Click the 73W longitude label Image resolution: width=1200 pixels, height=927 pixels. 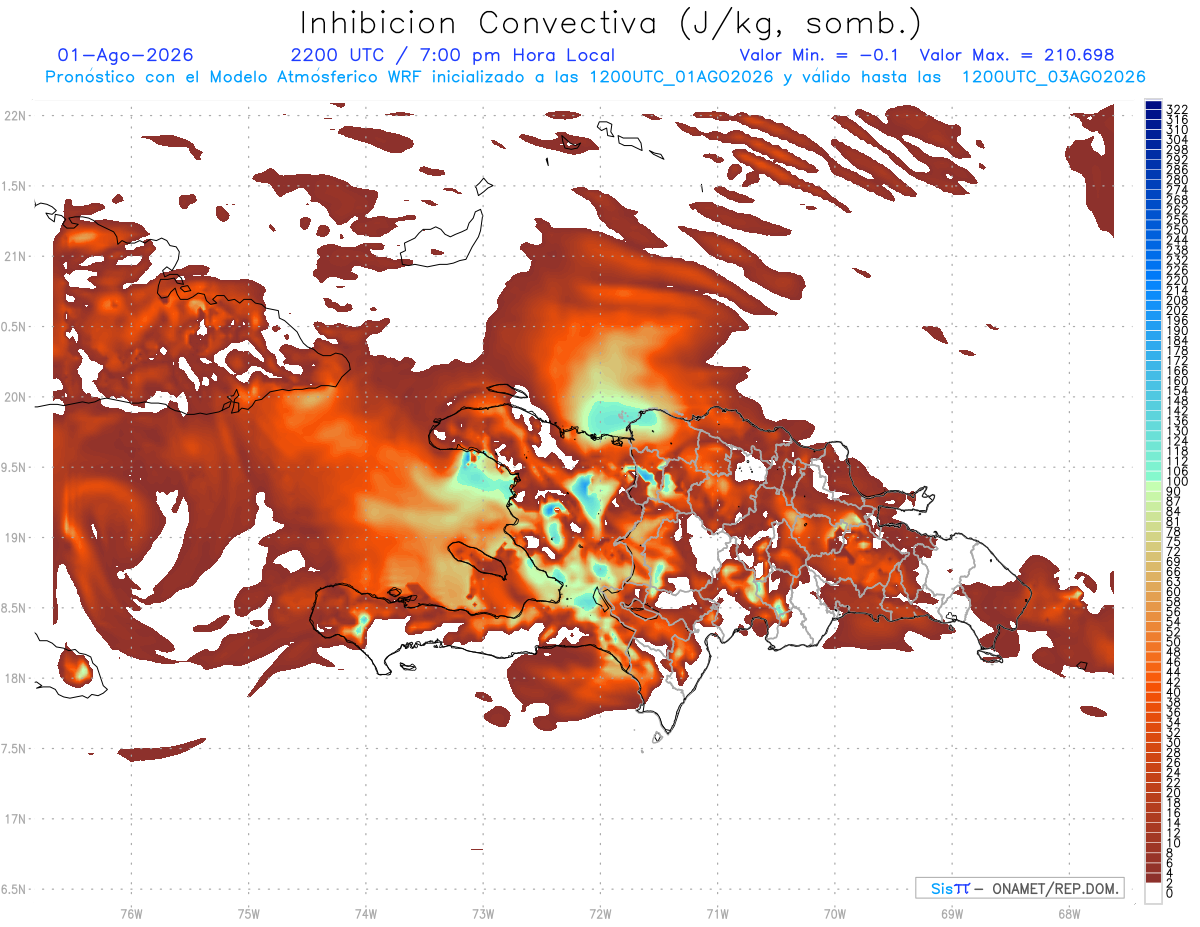coord(483,913)
